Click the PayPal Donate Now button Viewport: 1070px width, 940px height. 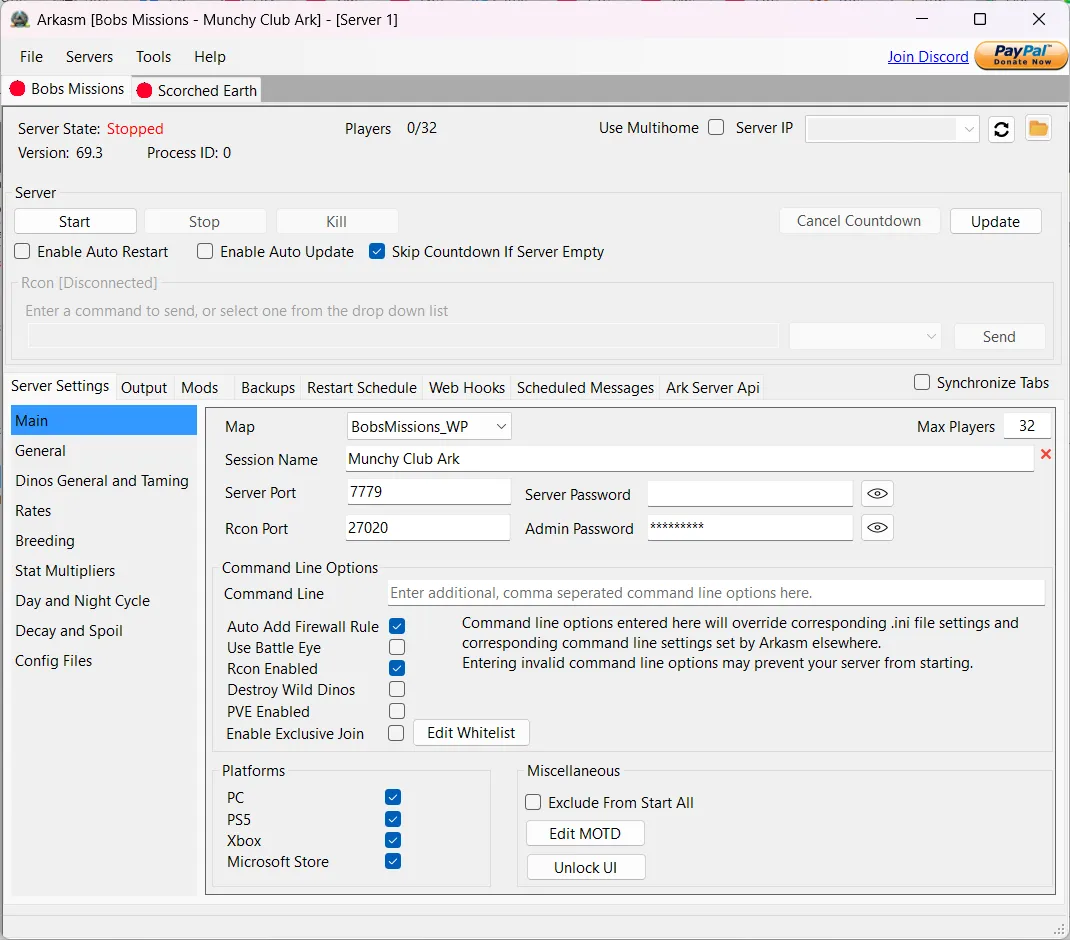coord(1021,55)
